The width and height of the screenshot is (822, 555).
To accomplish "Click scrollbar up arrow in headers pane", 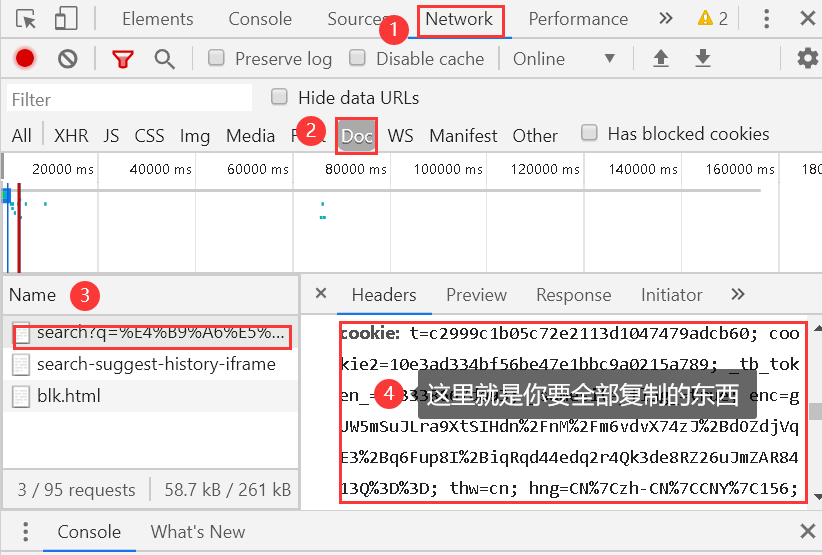I will click(x=817, y=329).
